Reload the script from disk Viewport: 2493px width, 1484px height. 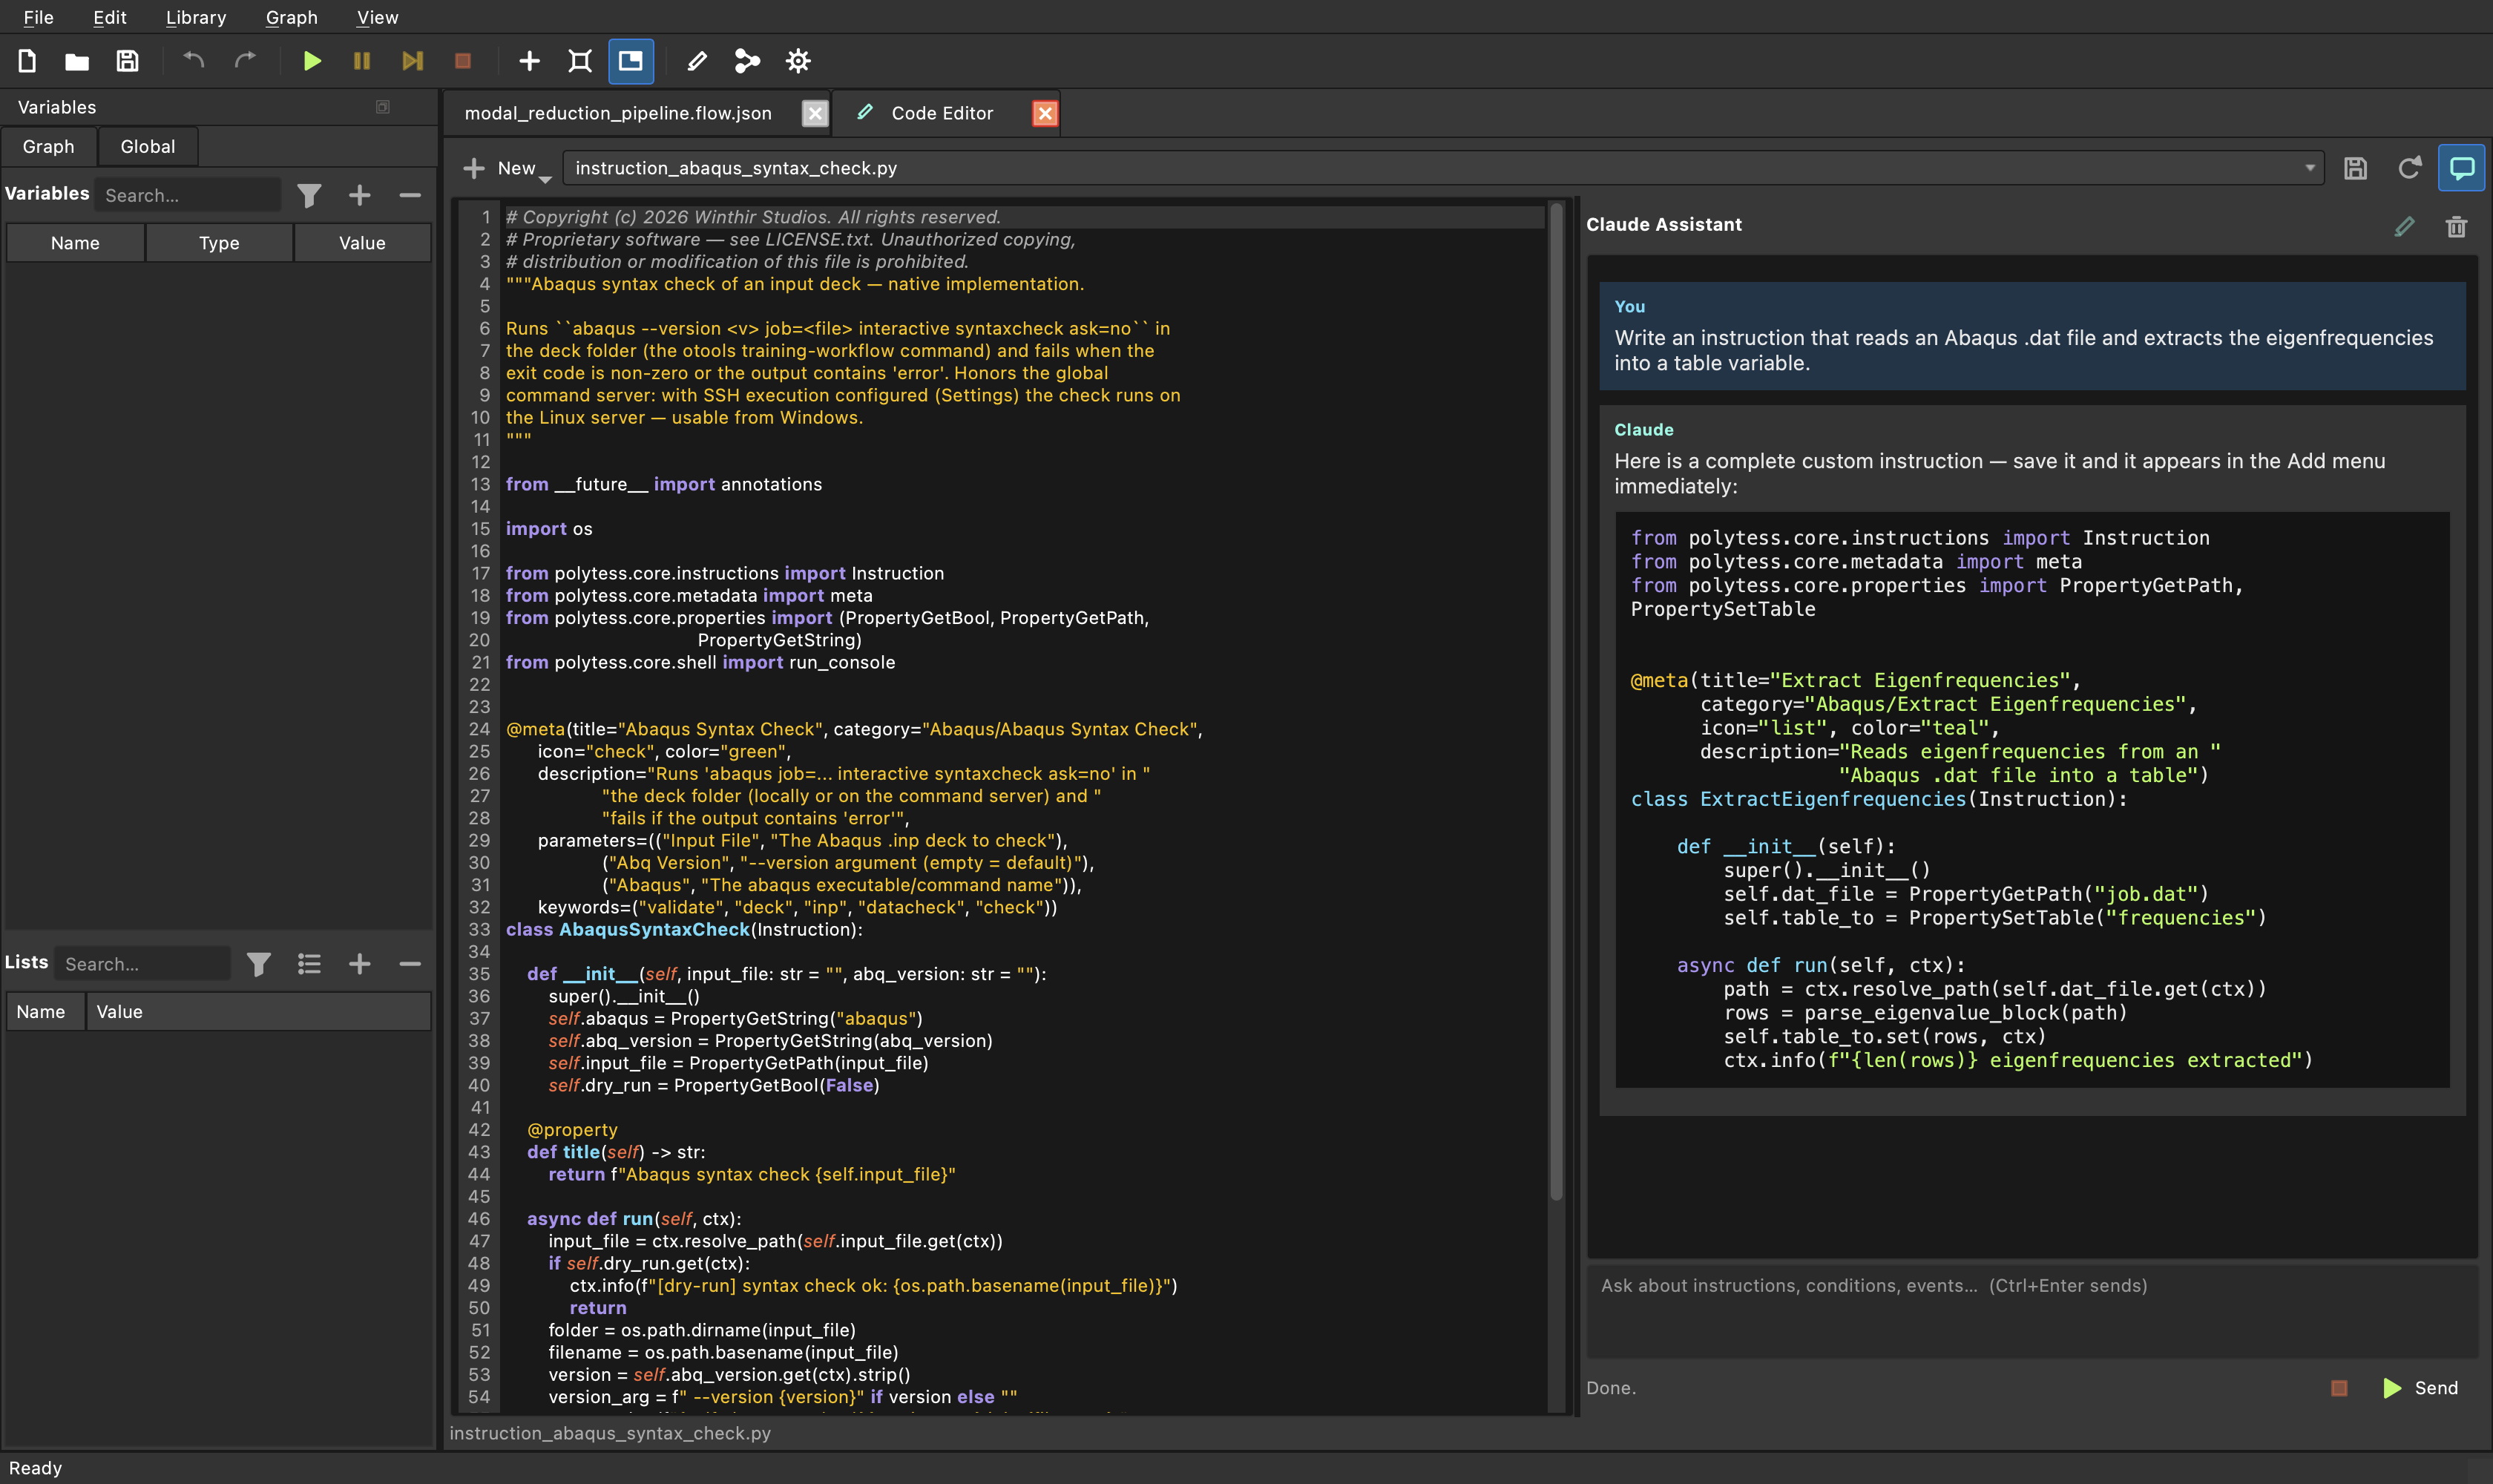pyautogui.click(x=2409, y=168)
